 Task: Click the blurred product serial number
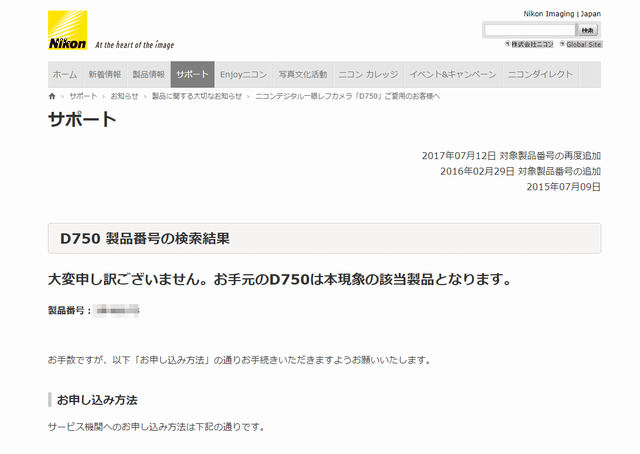click(116, 311)
